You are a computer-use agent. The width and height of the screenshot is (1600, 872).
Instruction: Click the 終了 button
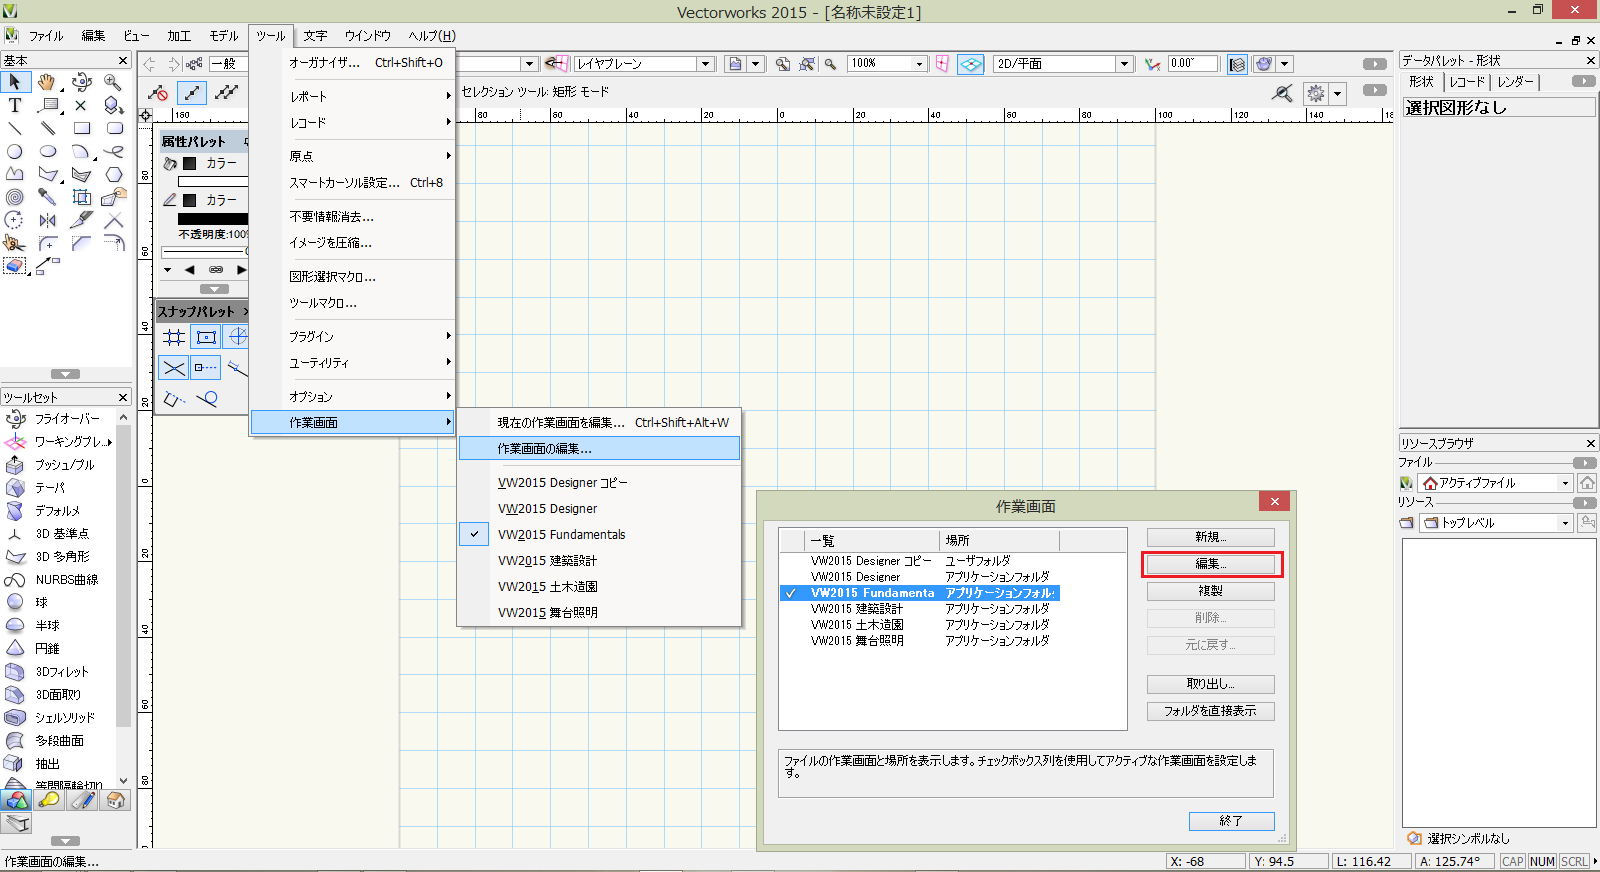[1231, 821]
